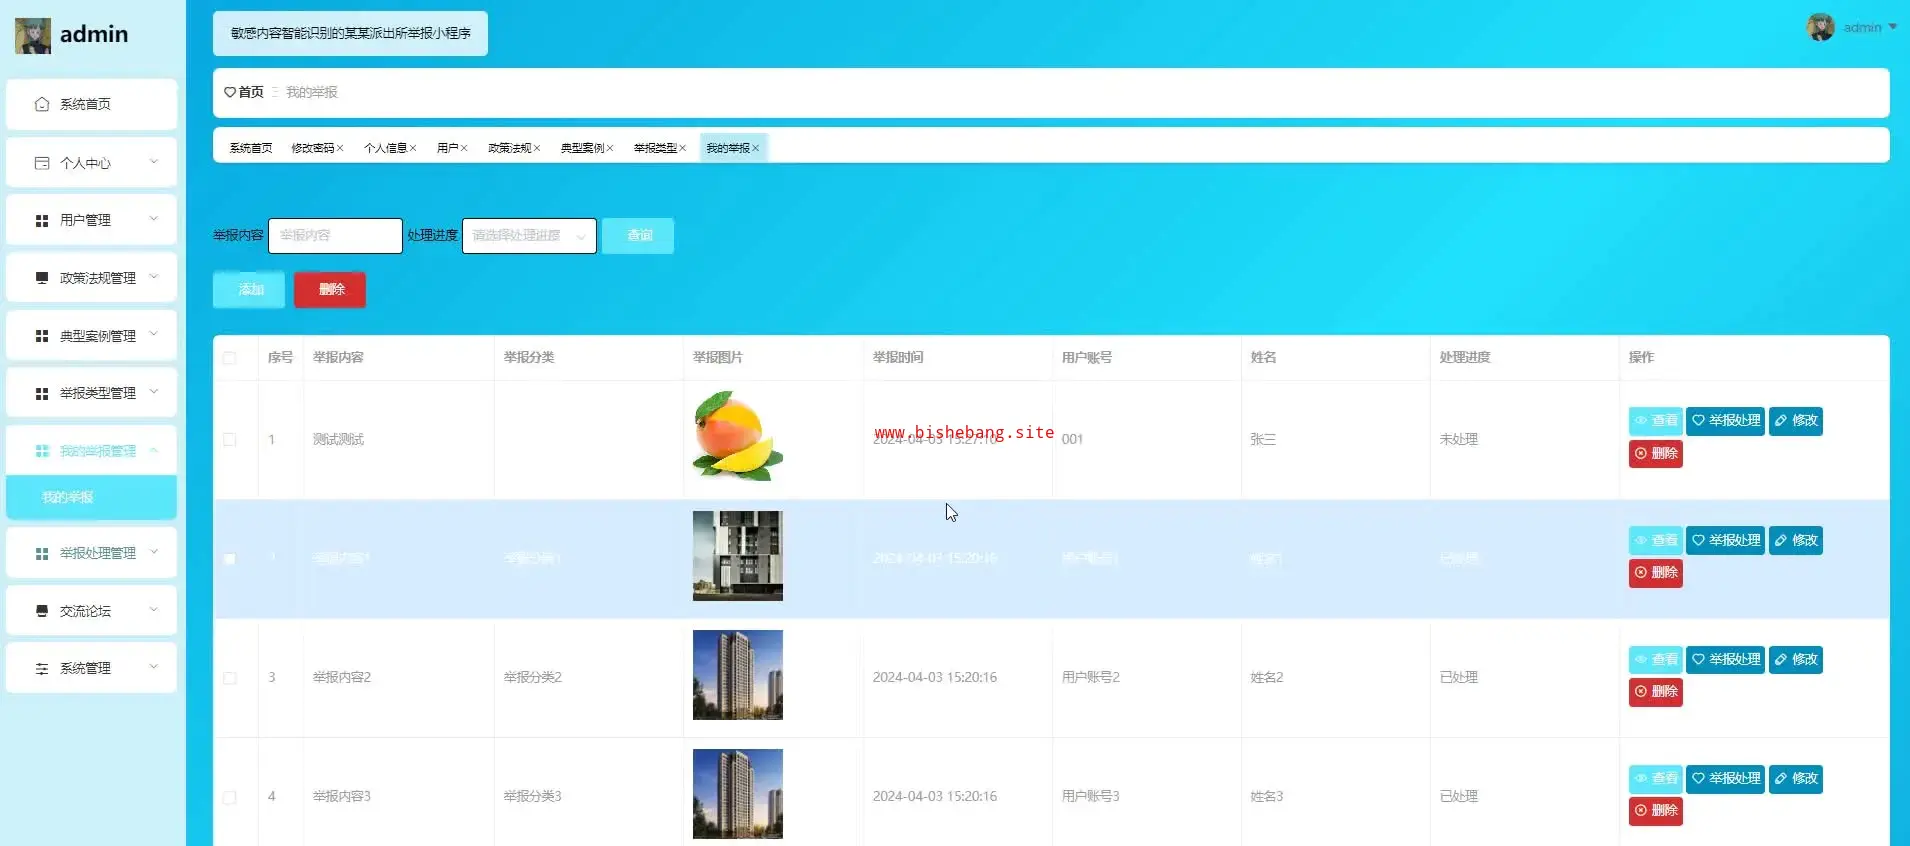The width and height of the screenshot is (1910, 846).
Task: Click the pencil 修改 icon in the 举报内容3 row
Action: [1781, 778]
